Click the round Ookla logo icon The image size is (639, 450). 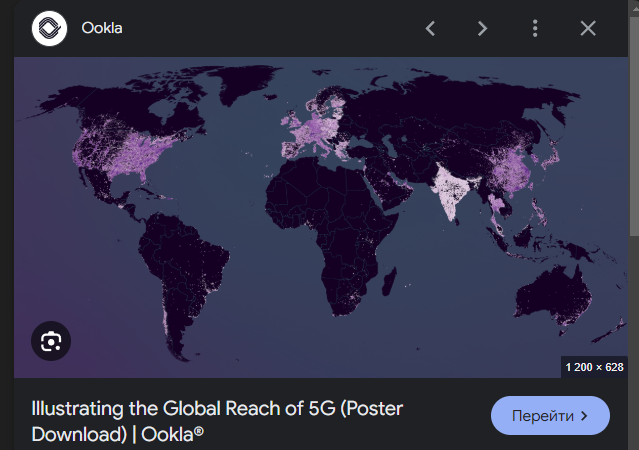tap(49, 28)
